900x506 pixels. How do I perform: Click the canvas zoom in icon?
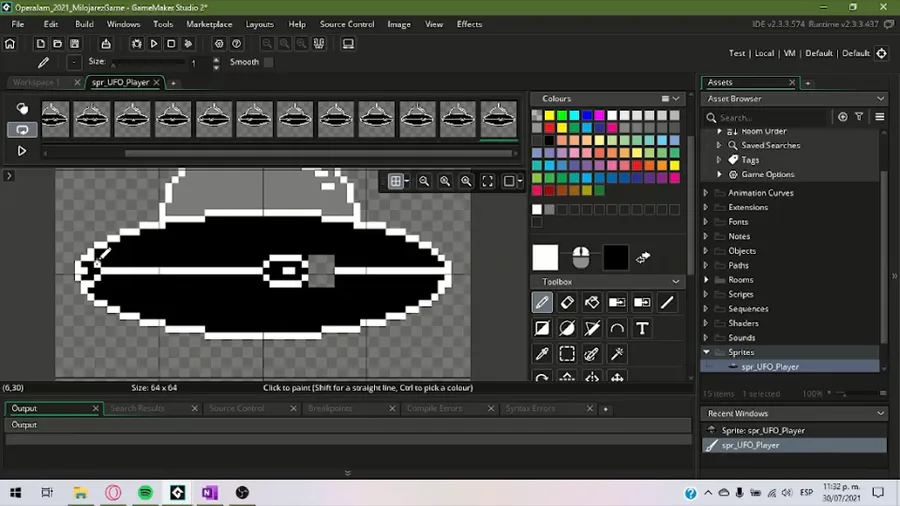click(x=466, y=181)
